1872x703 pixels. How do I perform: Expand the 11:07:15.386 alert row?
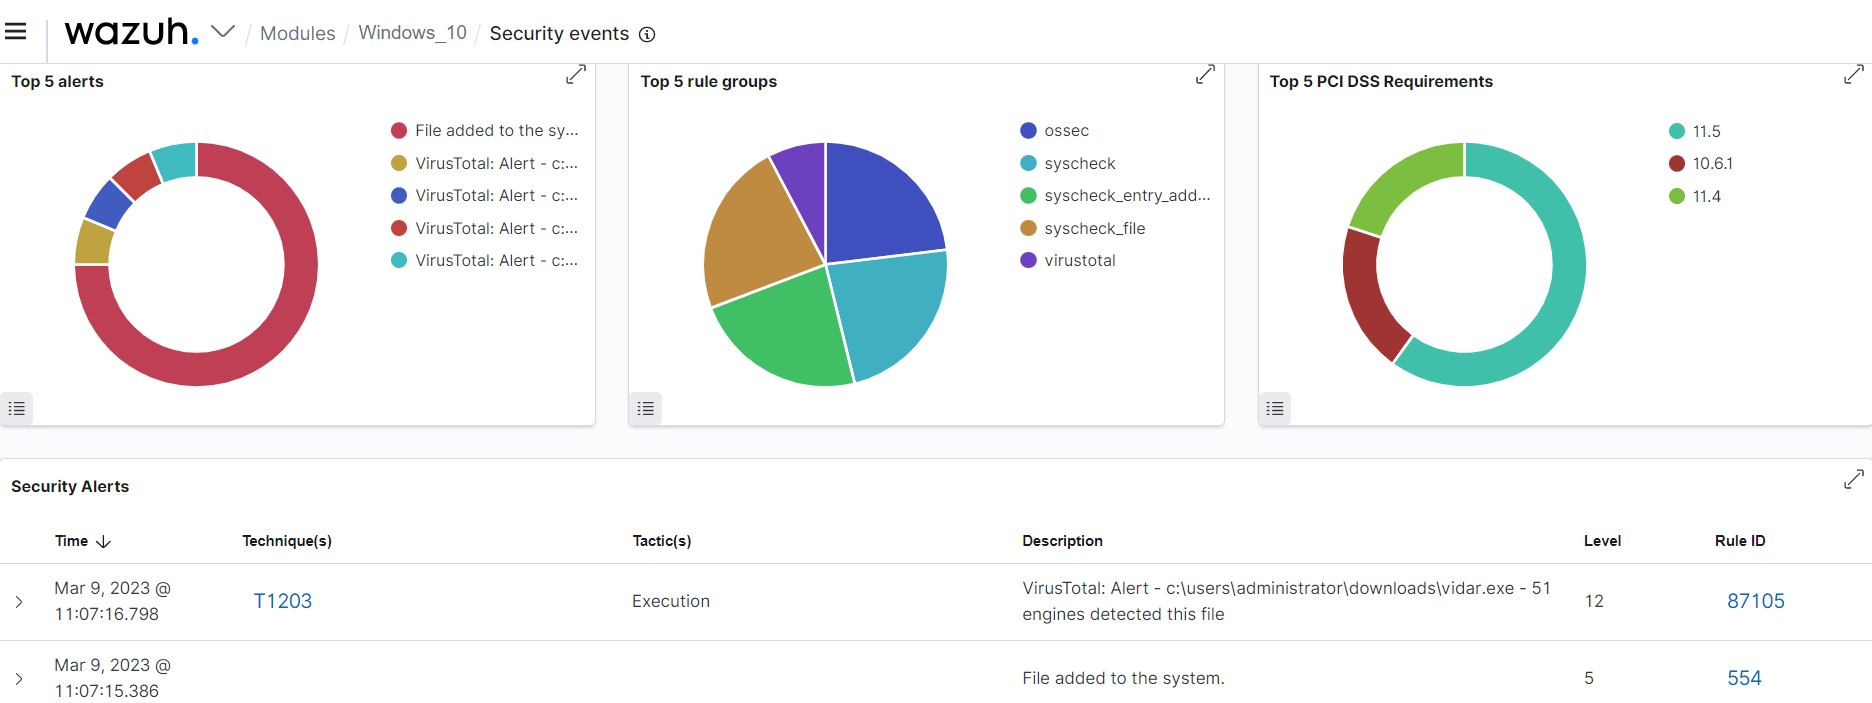[x=19, y=679]
